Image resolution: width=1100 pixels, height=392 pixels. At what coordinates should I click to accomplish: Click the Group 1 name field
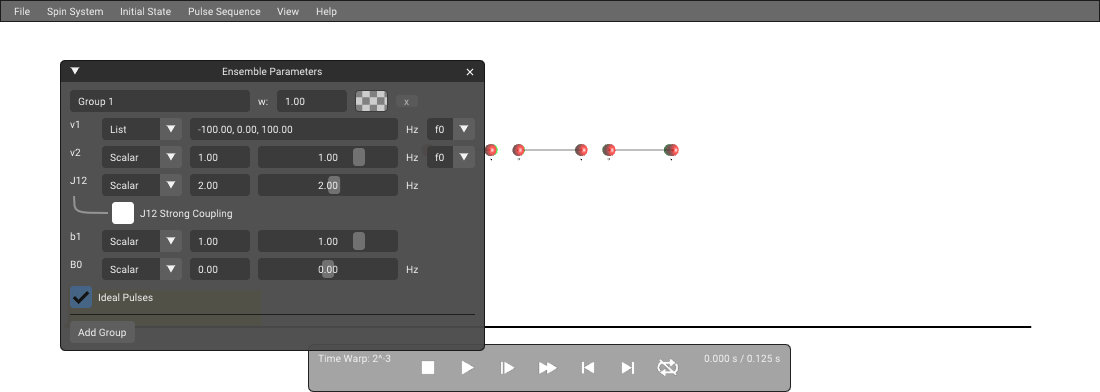click(x=160, y=101)
